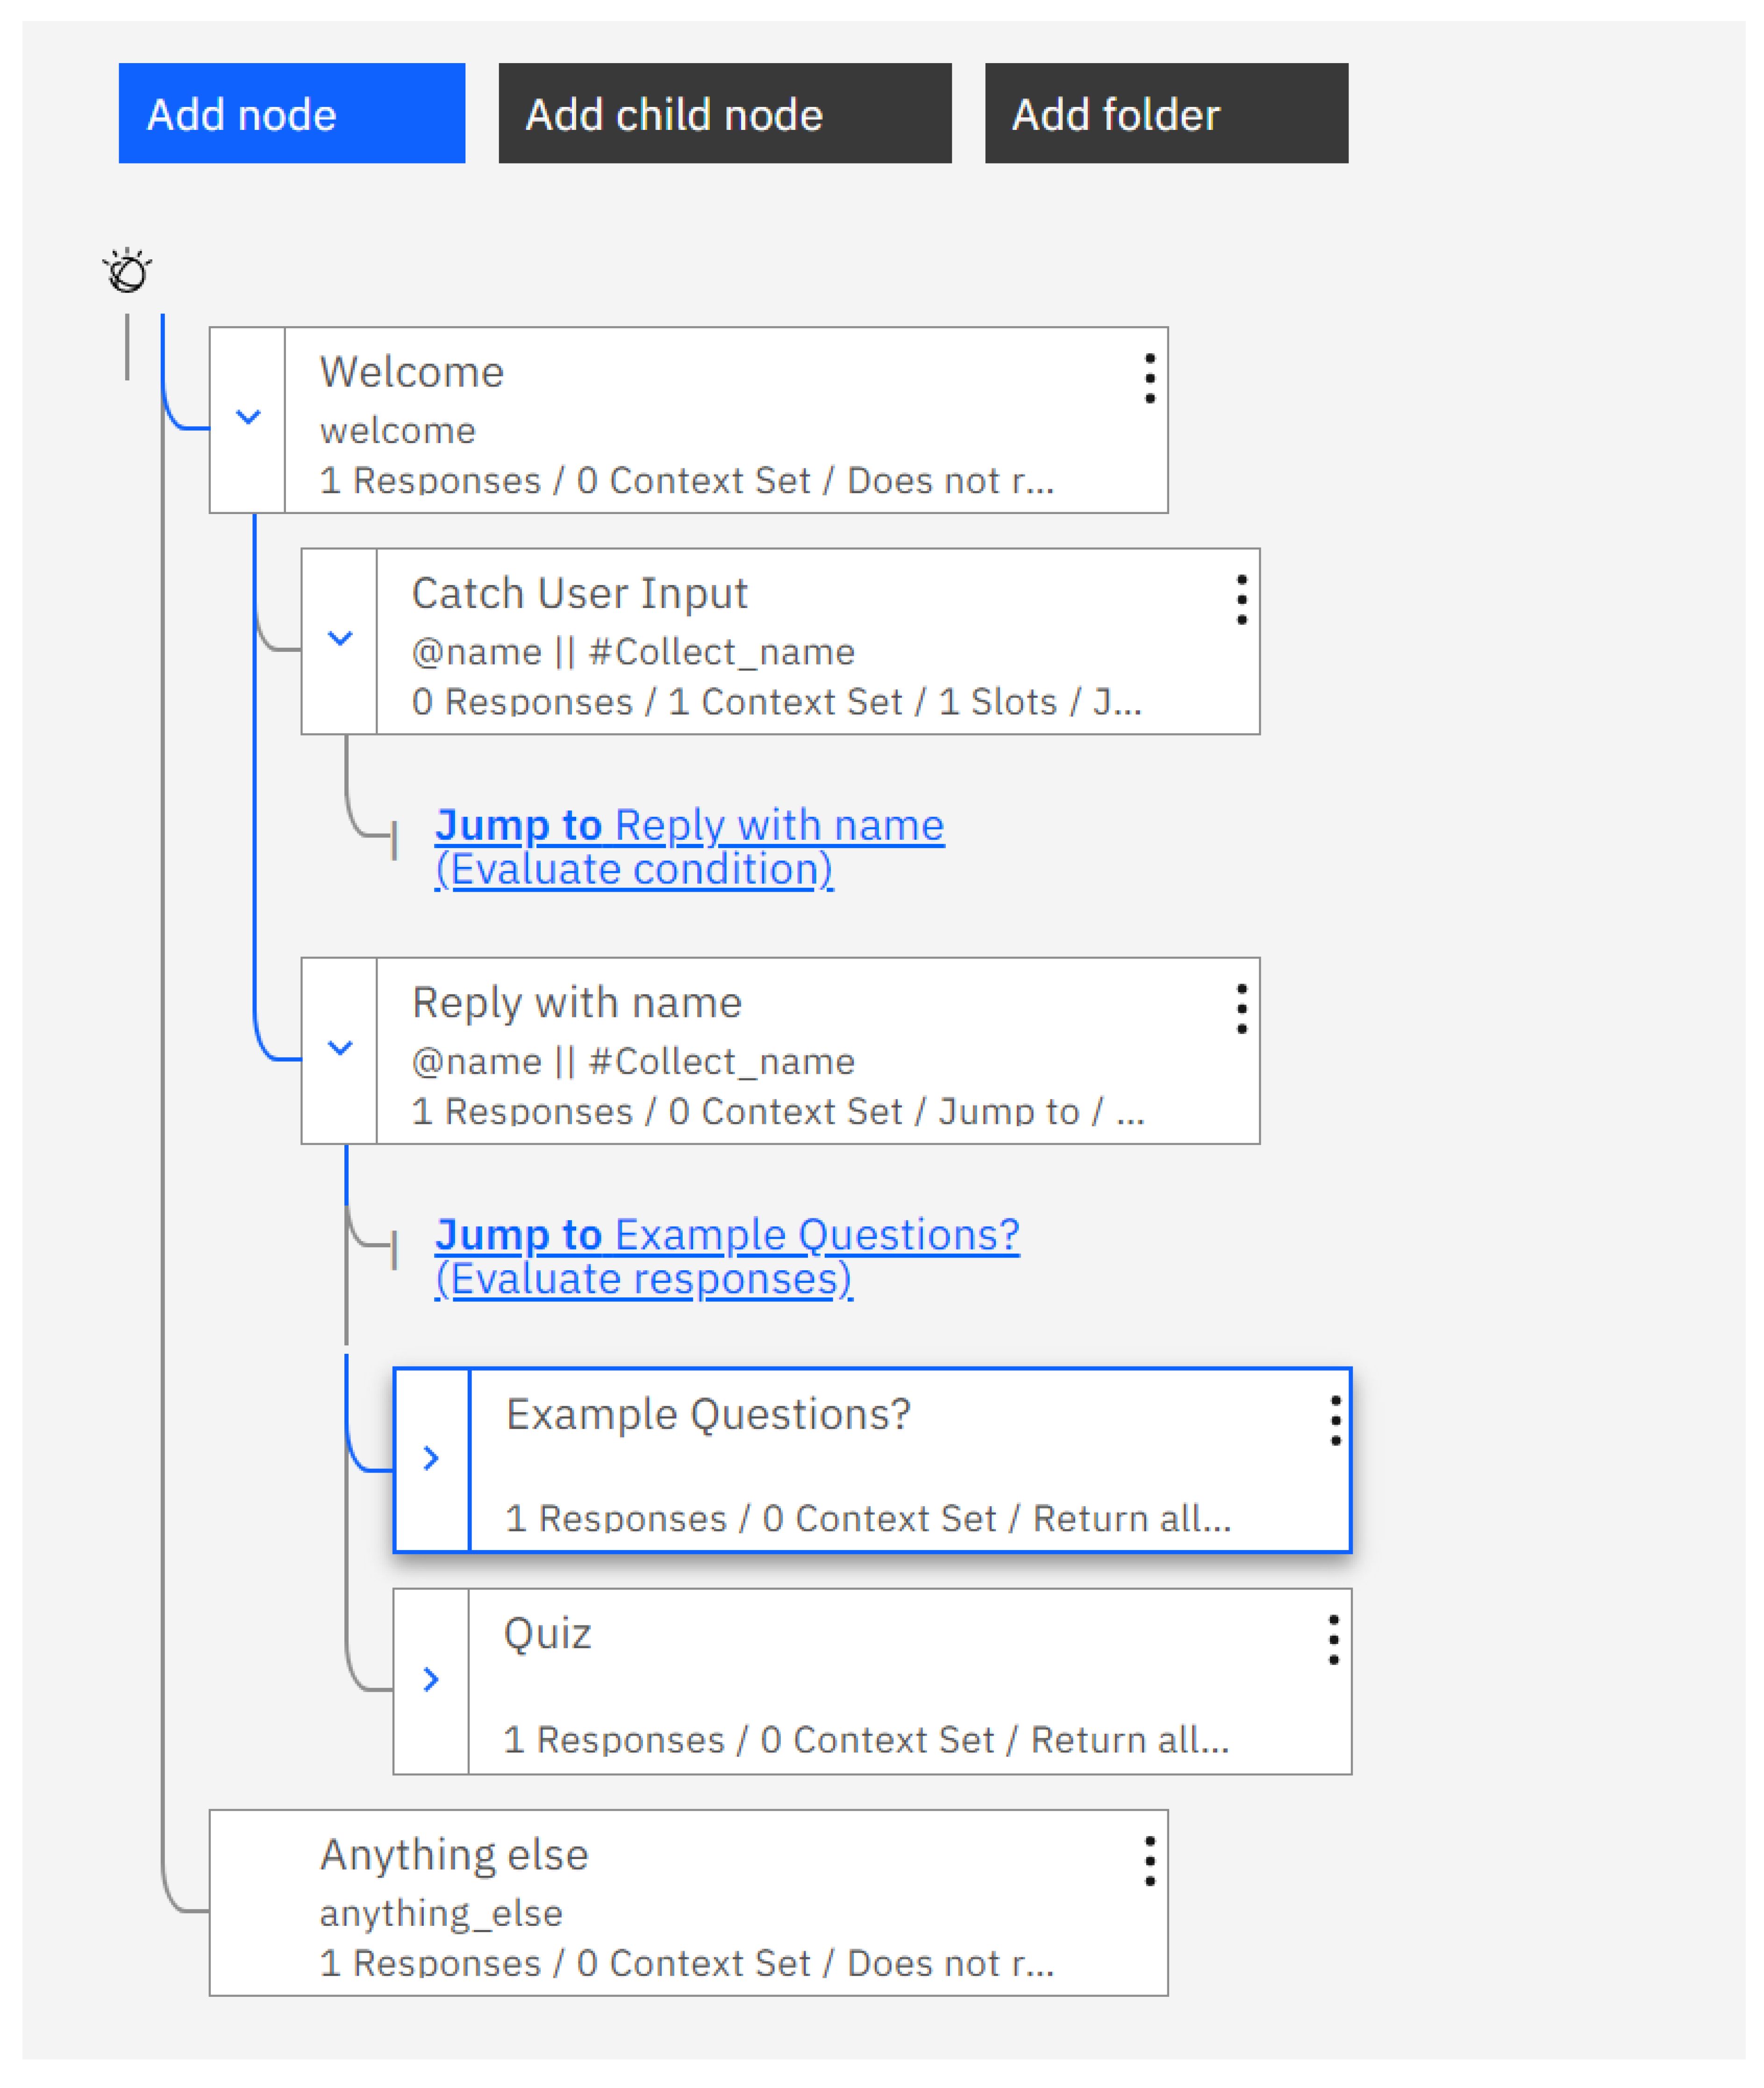Collapse the Reply with name node
Viewport: 1764px width, 2088px height.
340,1048
